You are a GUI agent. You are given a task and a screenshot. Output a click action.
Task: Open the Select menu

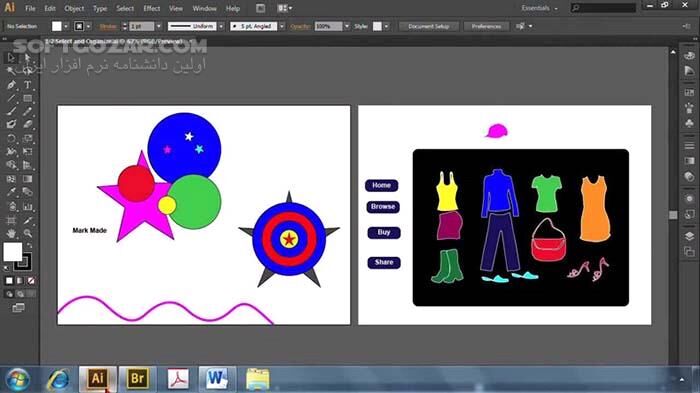(x=125, y=8)
